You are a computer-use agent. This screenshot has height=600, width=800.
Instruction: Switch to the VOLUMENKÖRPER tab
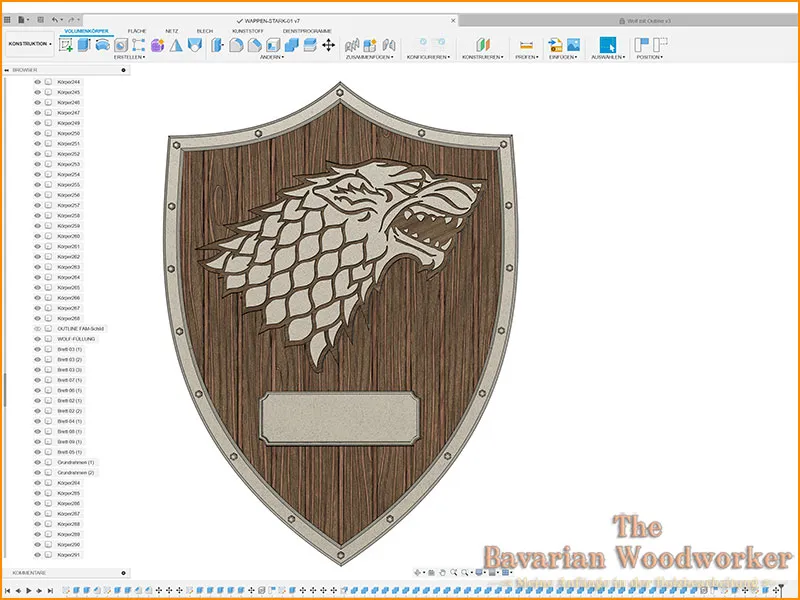86,31
